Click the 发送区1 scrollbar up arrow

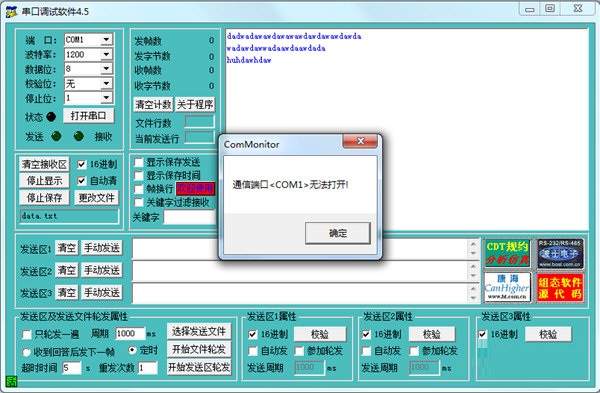pos(473,244)
